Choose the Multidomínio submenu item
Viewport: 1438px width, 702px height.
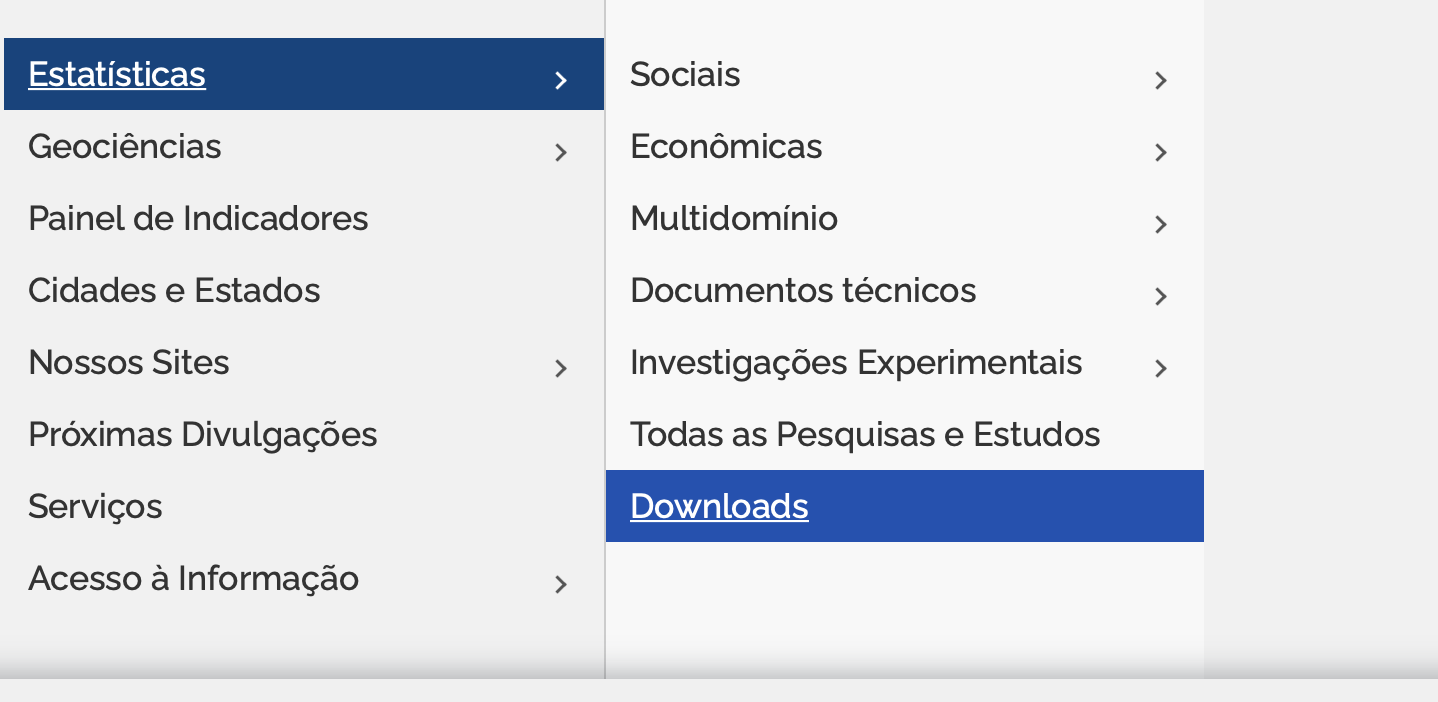pyautogui.click(x=734, y=218)
